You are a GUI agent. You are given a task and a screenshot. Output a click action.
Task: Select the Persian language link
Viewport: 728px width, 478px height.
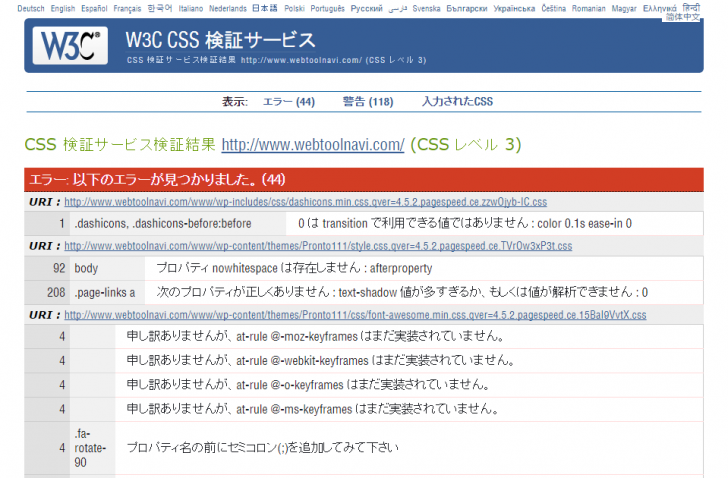point(397,8)
